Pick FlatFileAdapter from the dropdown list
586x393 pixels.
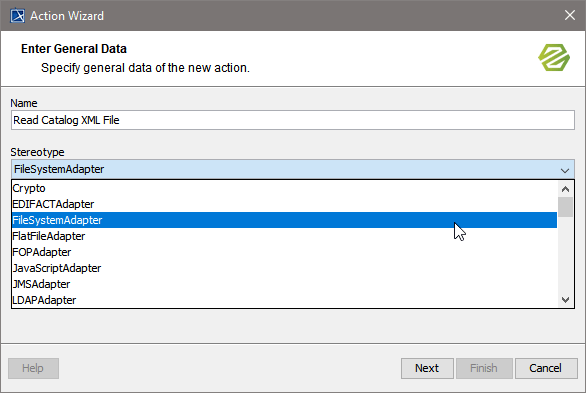284,236
